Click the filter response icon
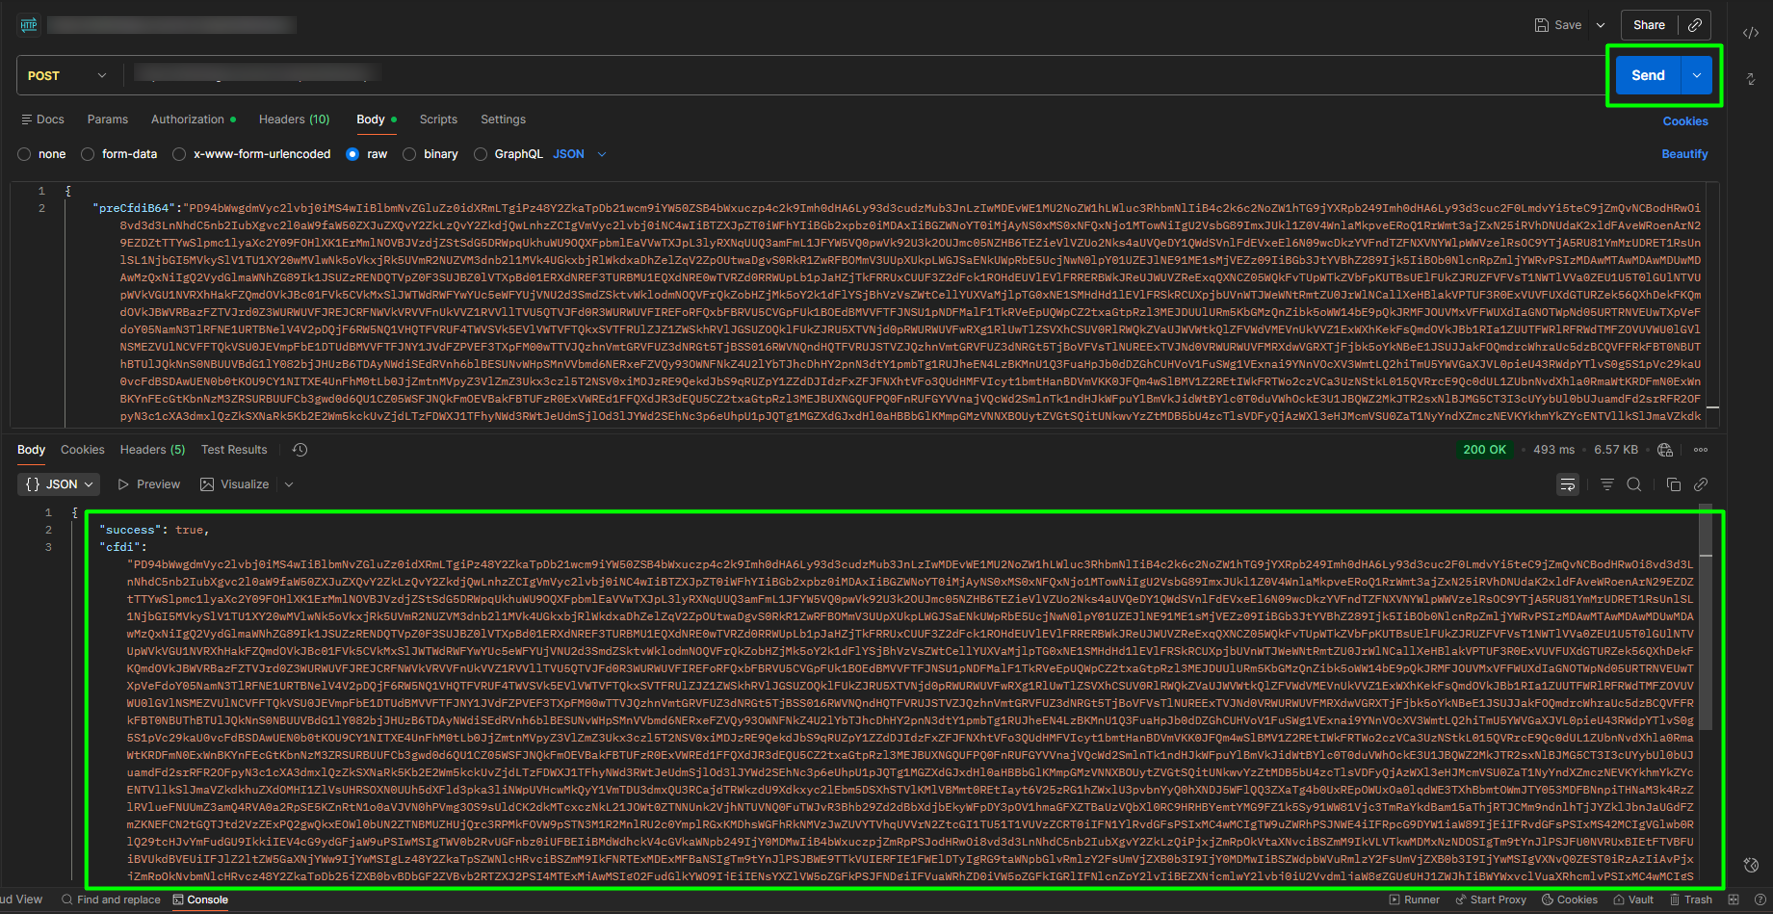 pos(1607,485)
